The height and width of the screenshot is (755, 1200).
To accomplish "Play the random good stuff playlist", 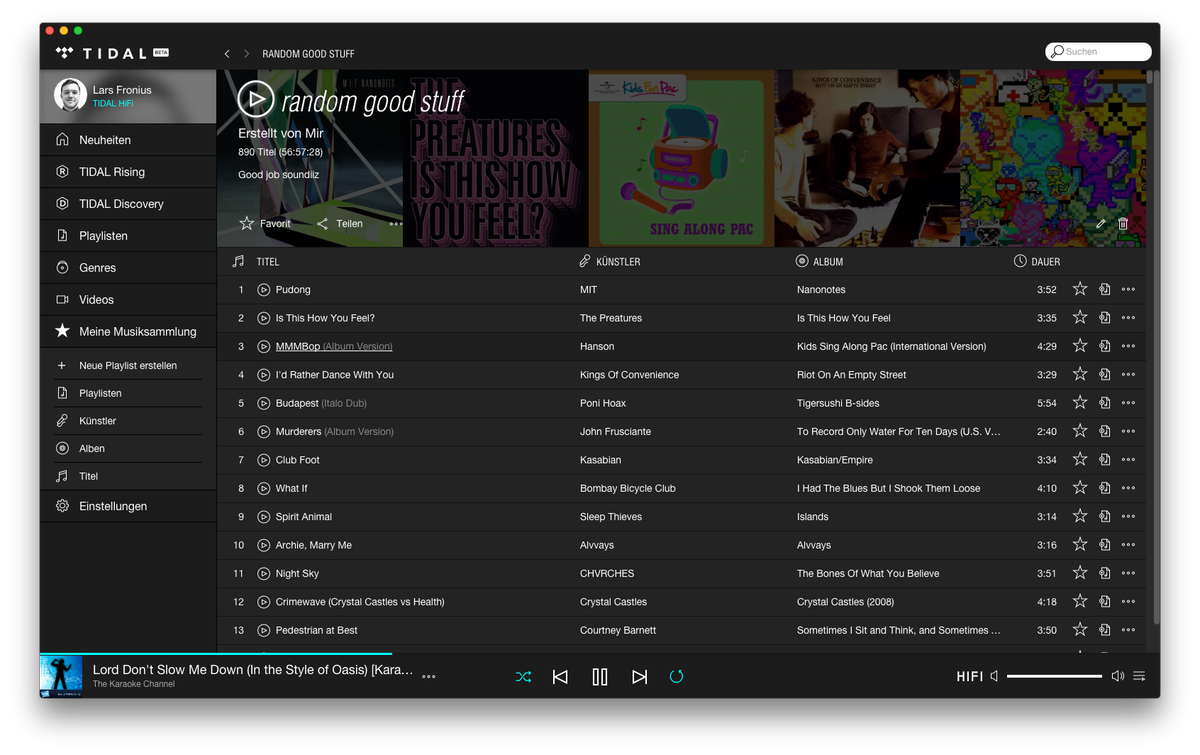I will [256, 98].
